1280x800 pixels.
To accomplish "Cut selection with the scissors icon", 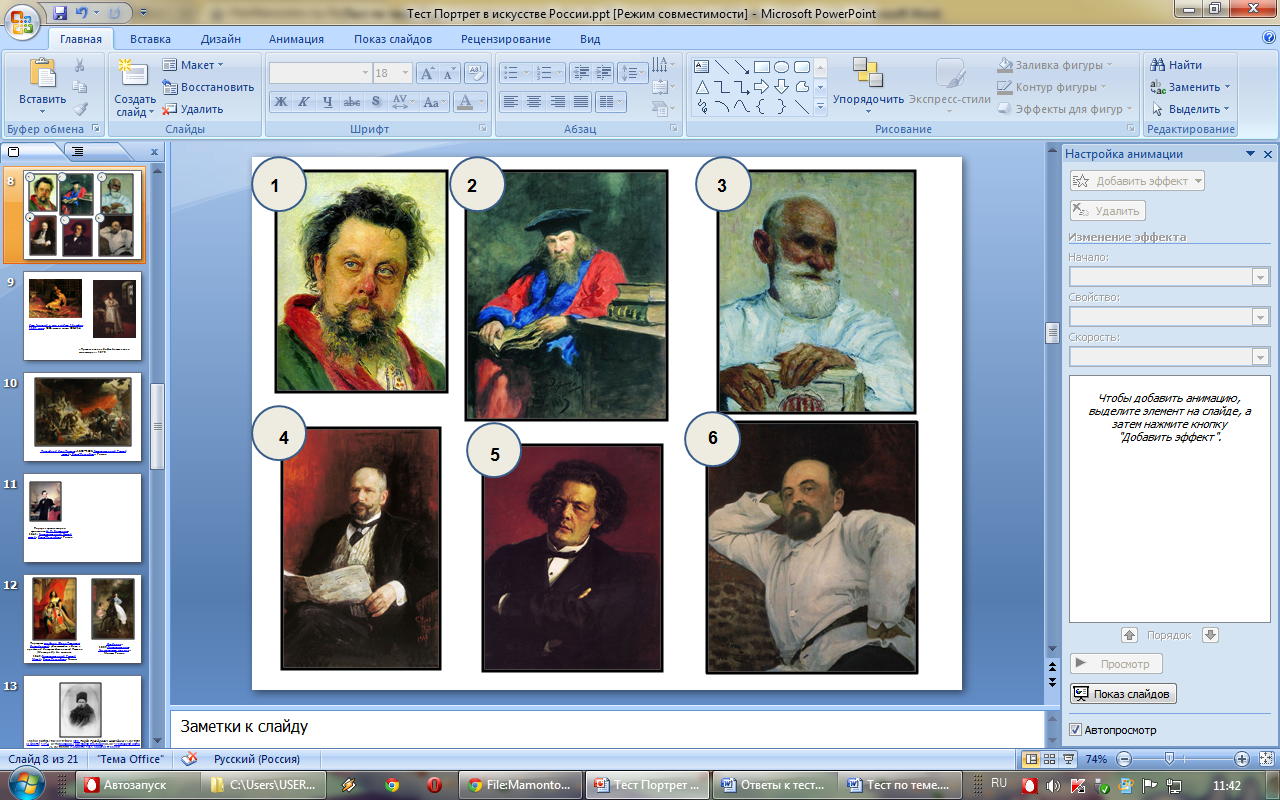I will 80,65.
